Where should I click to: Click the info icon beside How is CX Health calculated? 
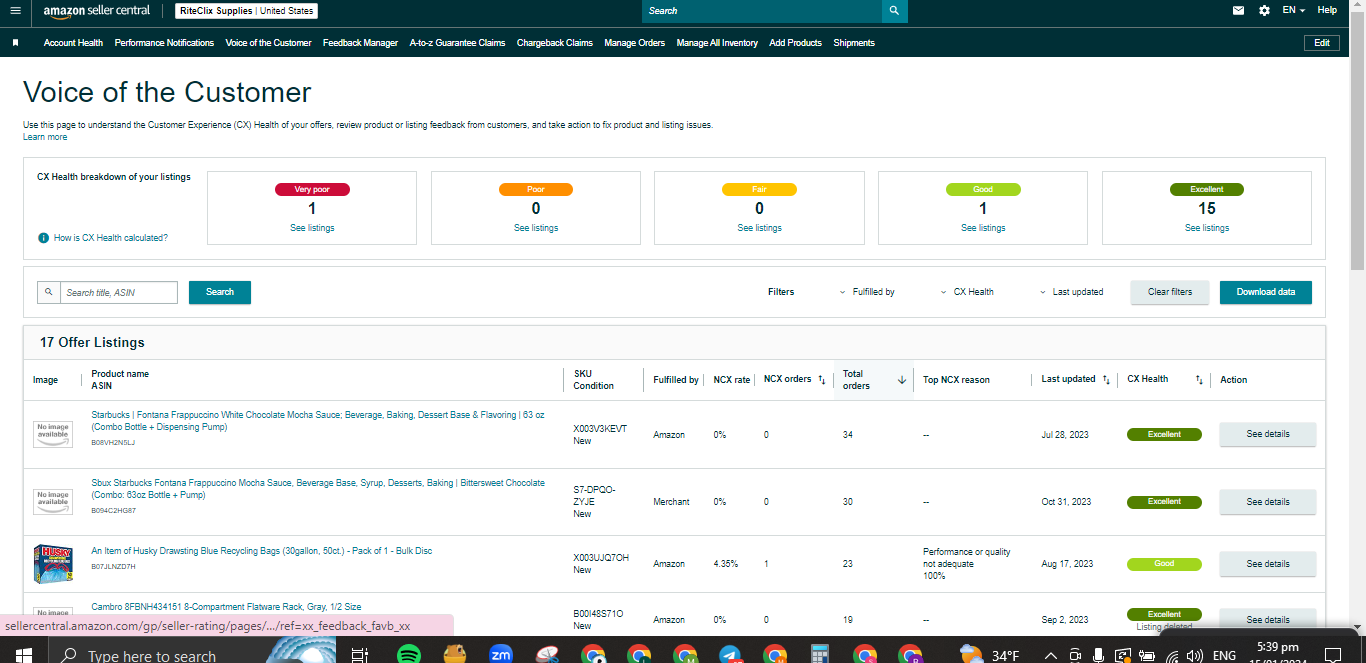coord(43,238)
